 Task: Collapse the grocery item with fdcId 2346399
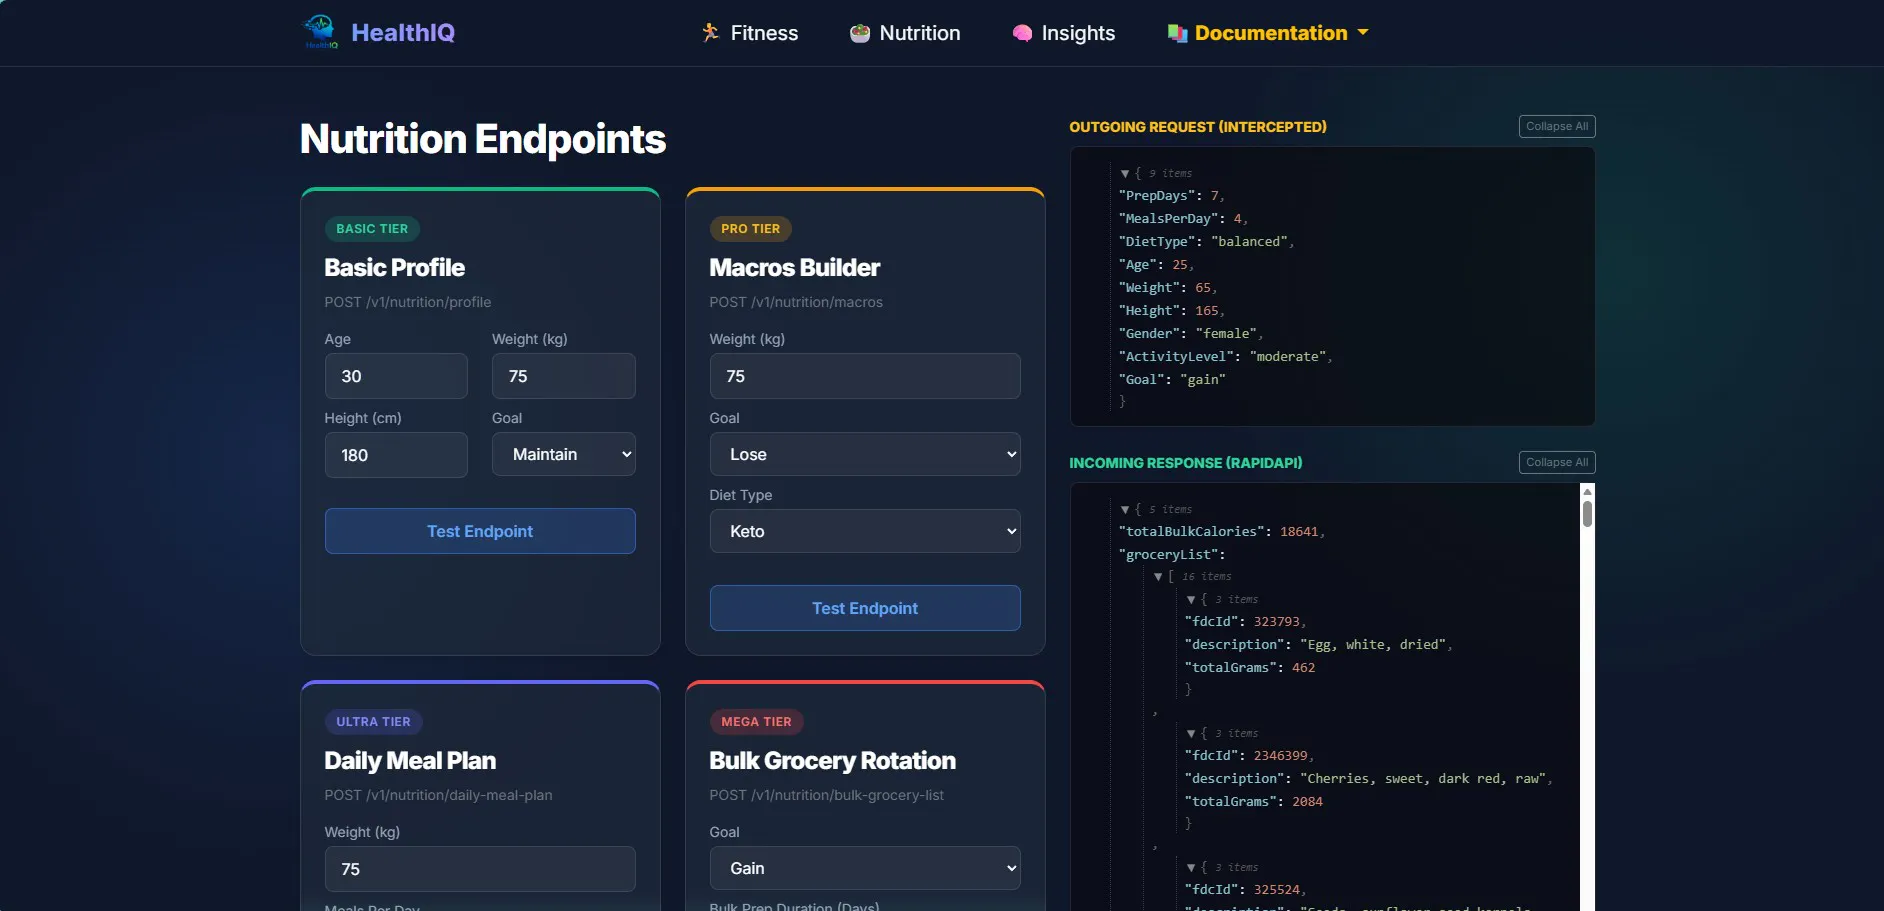[1191, 734]
